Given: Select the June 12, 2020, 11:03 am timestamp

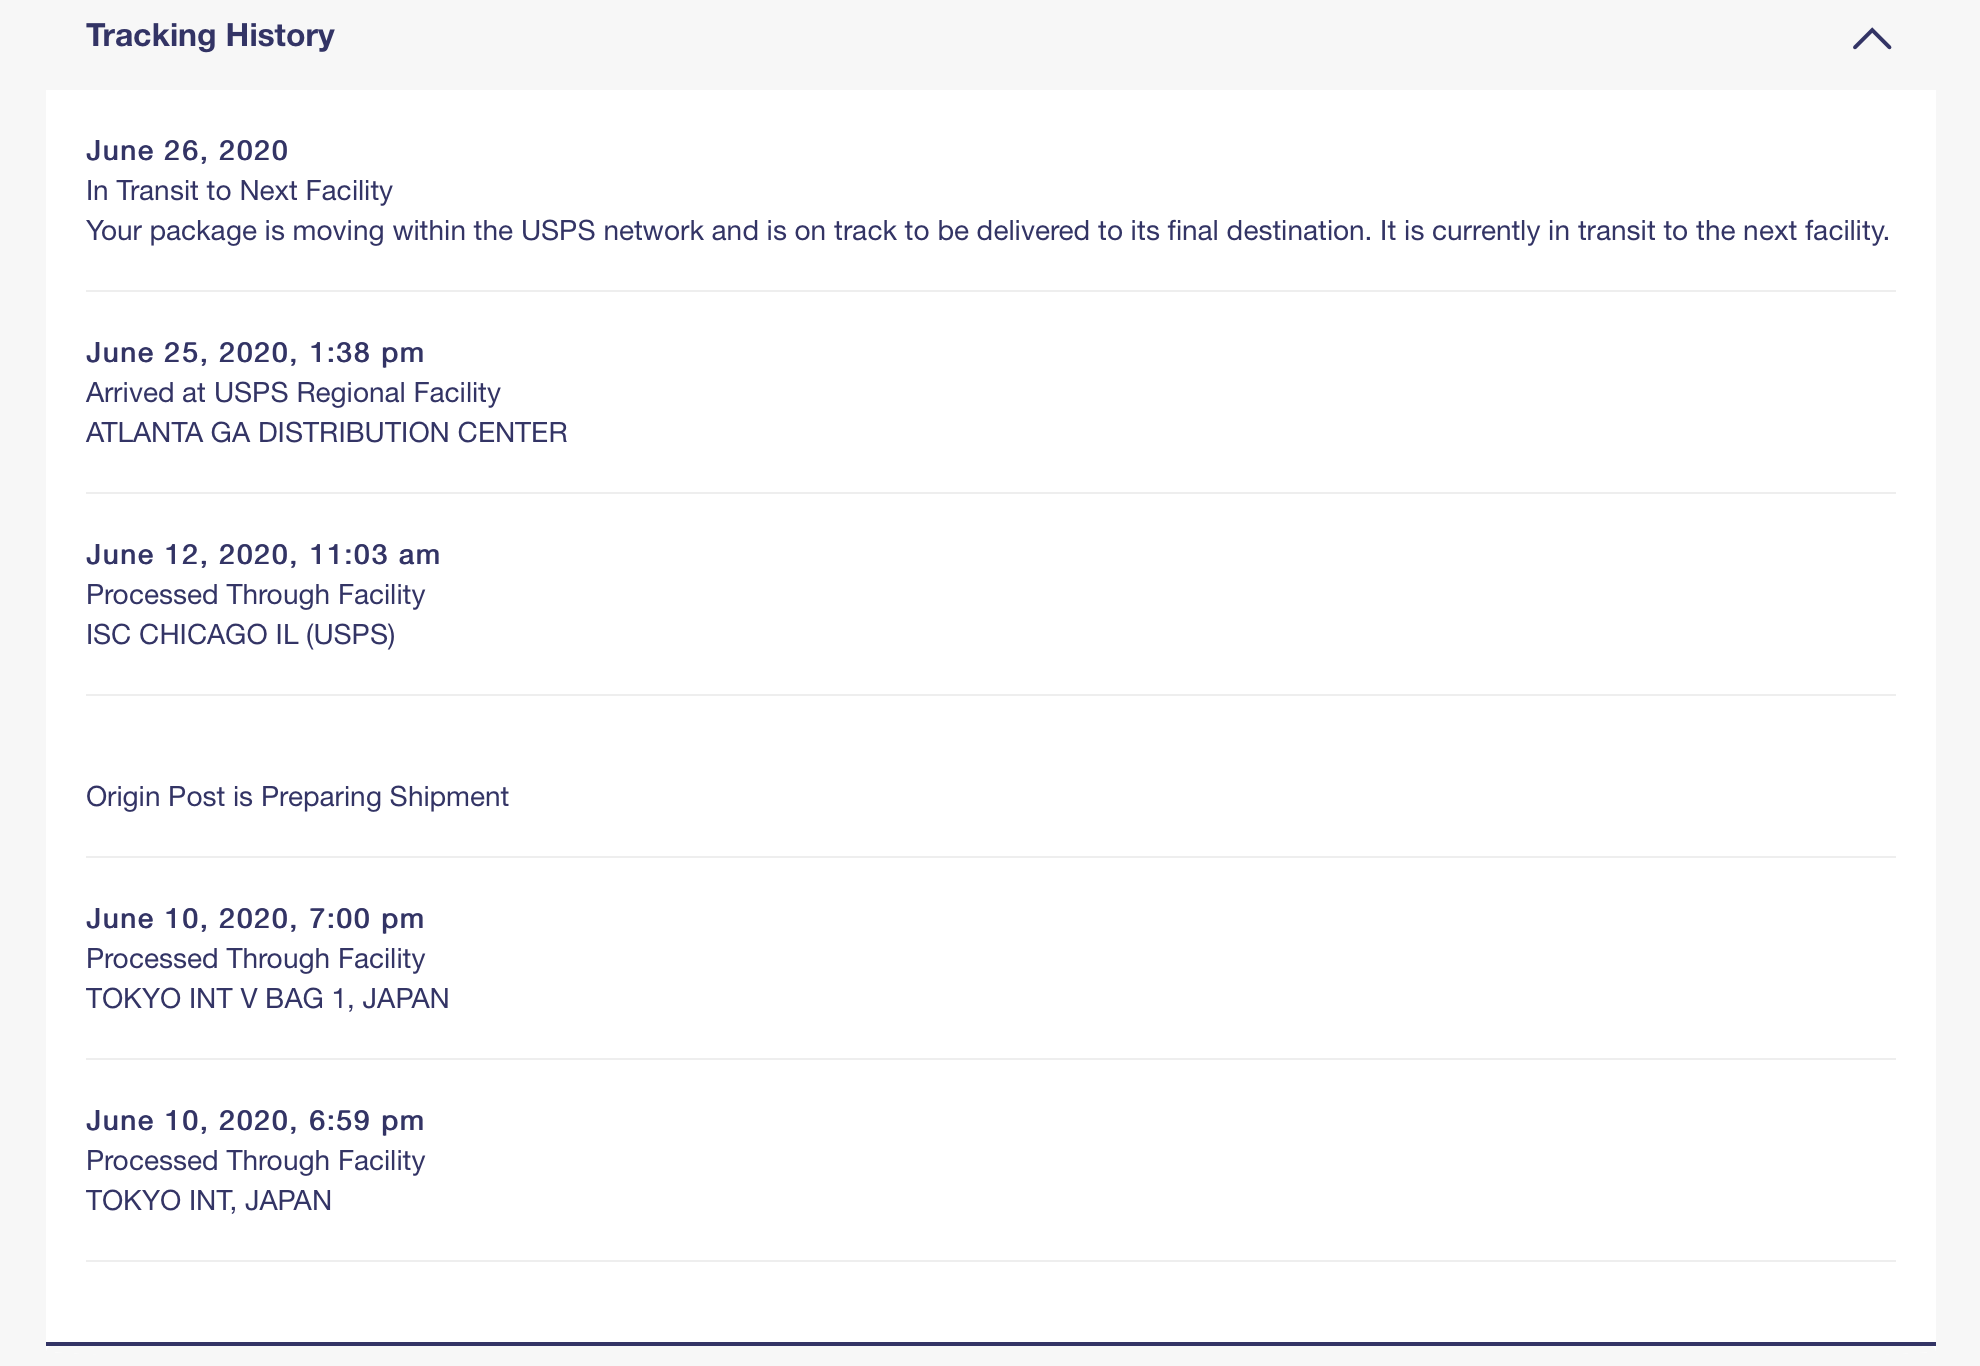Looking at the screenshot, I should click(263, 554).
